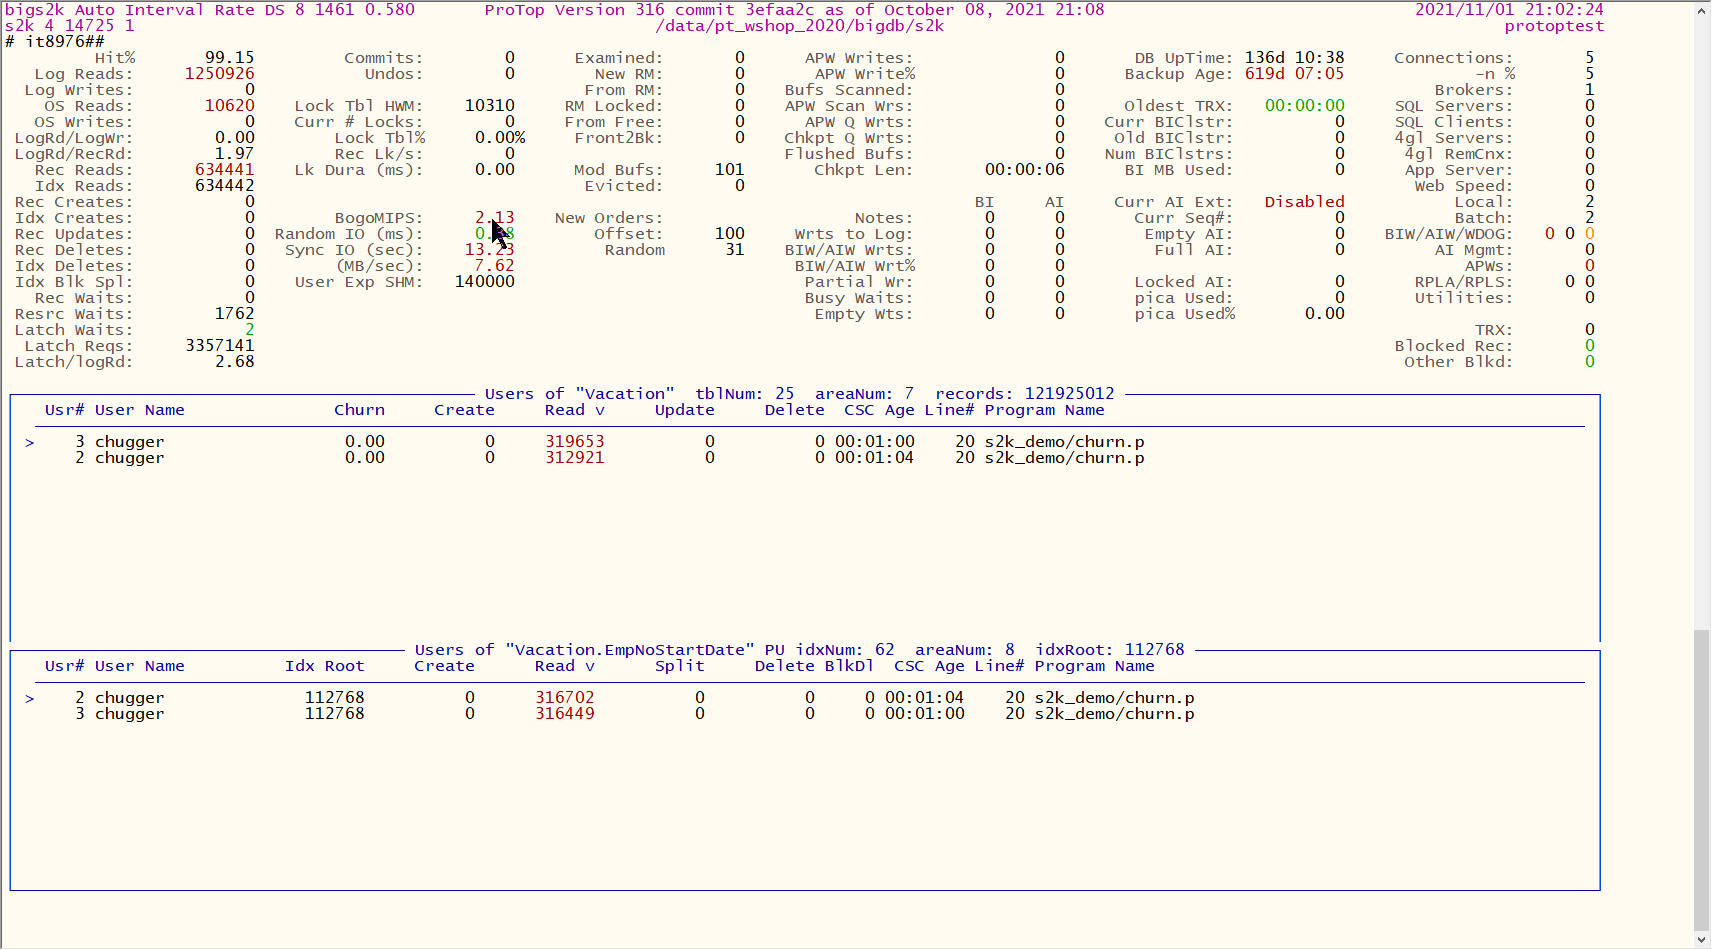Click DB UpTime value 136d 10:38
Screen dimensions: 1712x950
(1294, 58)
